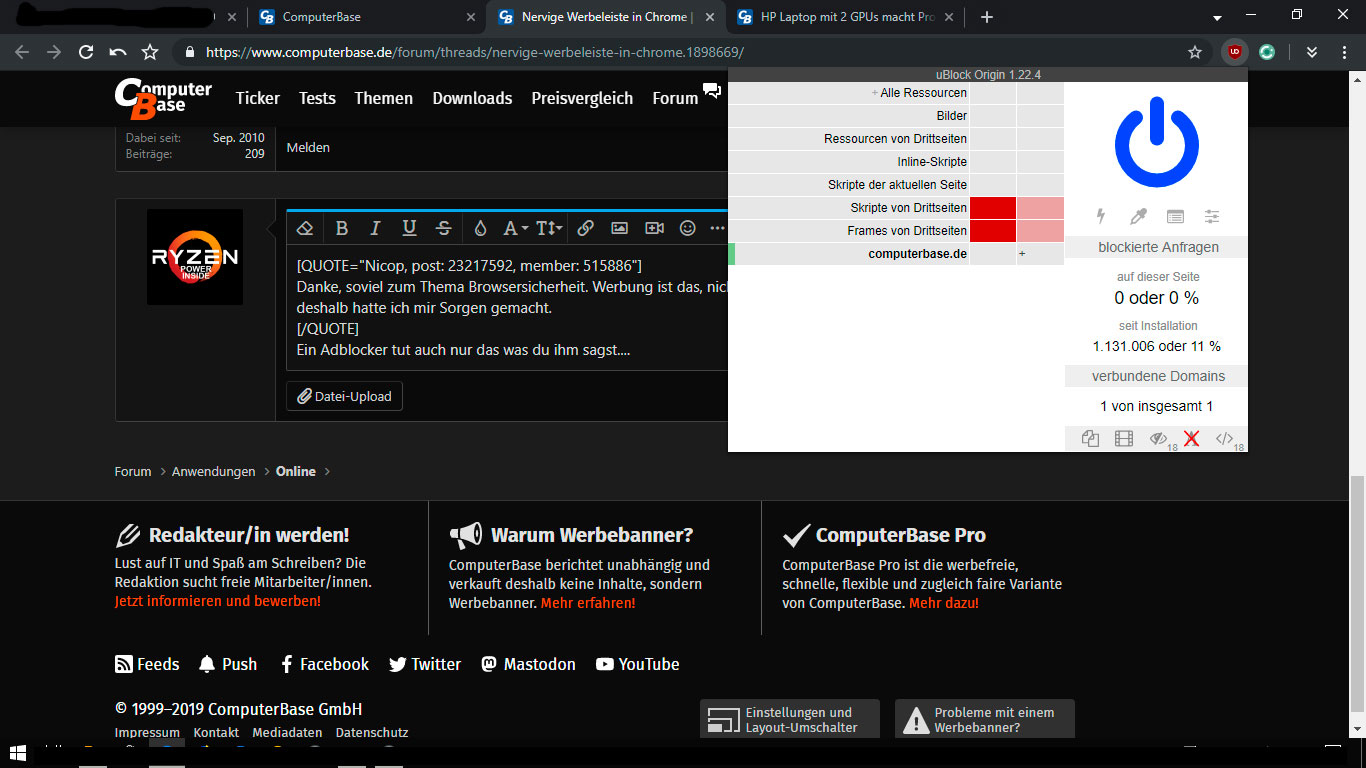
Task: Toggle JavaScript blocking (</> icon) in uBlock
Action: coord(1225,439)
